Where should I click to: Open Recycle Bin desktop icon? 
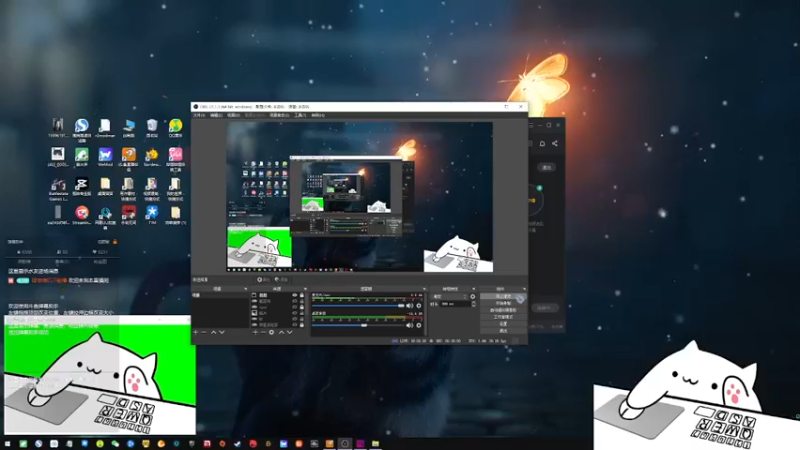point(152,128)
